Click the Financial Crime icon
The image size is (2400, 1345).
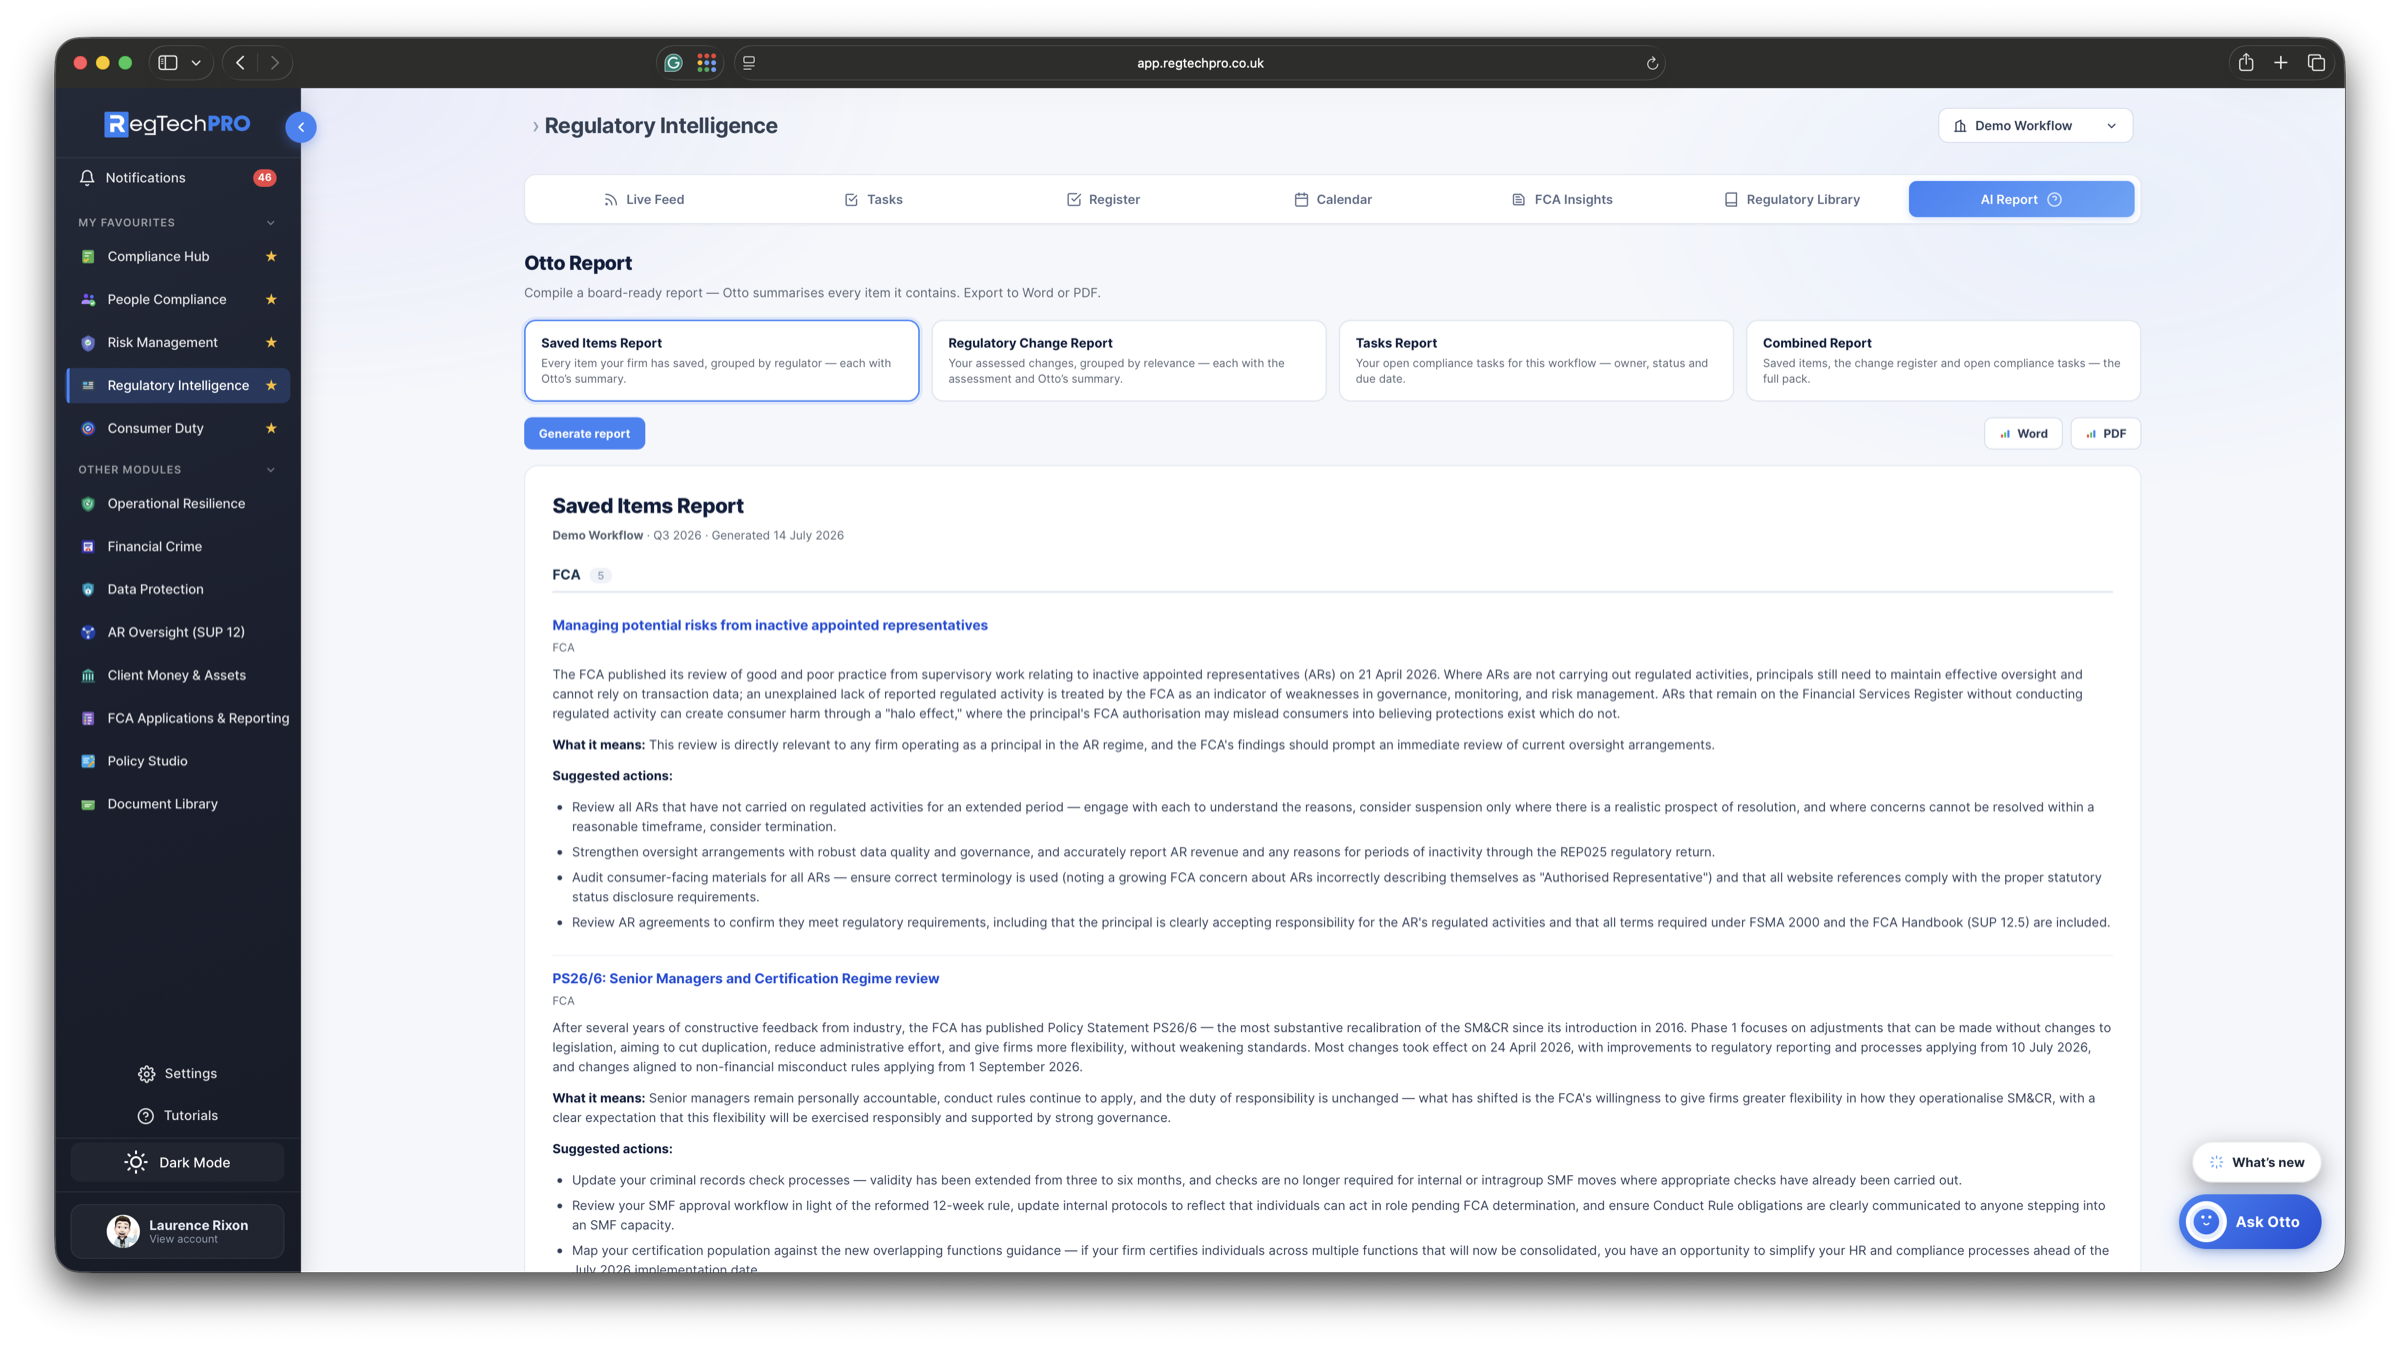(x=88, y=546)
